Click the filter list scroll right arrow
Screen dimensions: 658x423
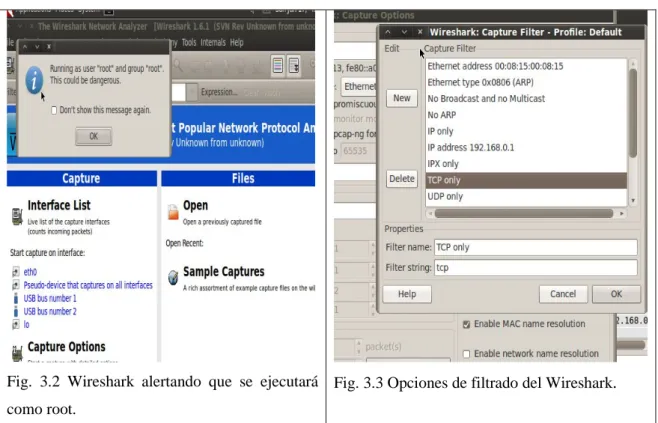622,214
